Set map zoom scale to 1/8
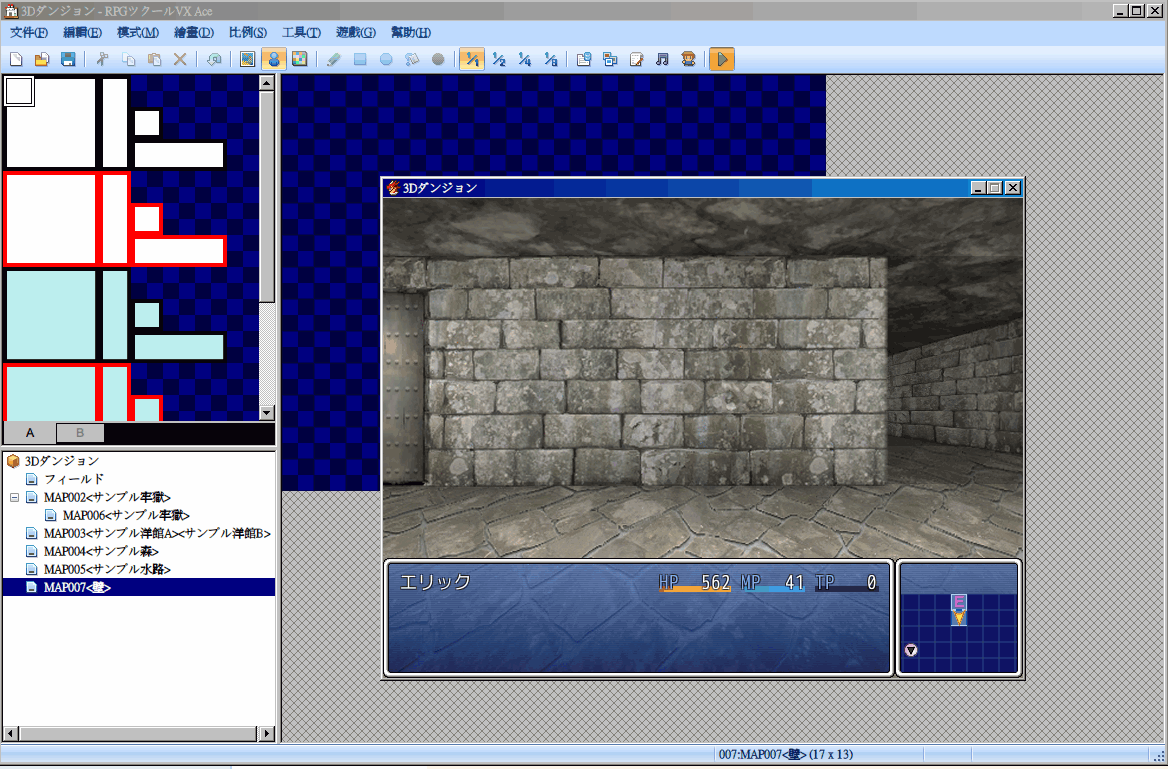Viewport: 1168px width, 769px height. pyautogui.click(x=550, y=60)
